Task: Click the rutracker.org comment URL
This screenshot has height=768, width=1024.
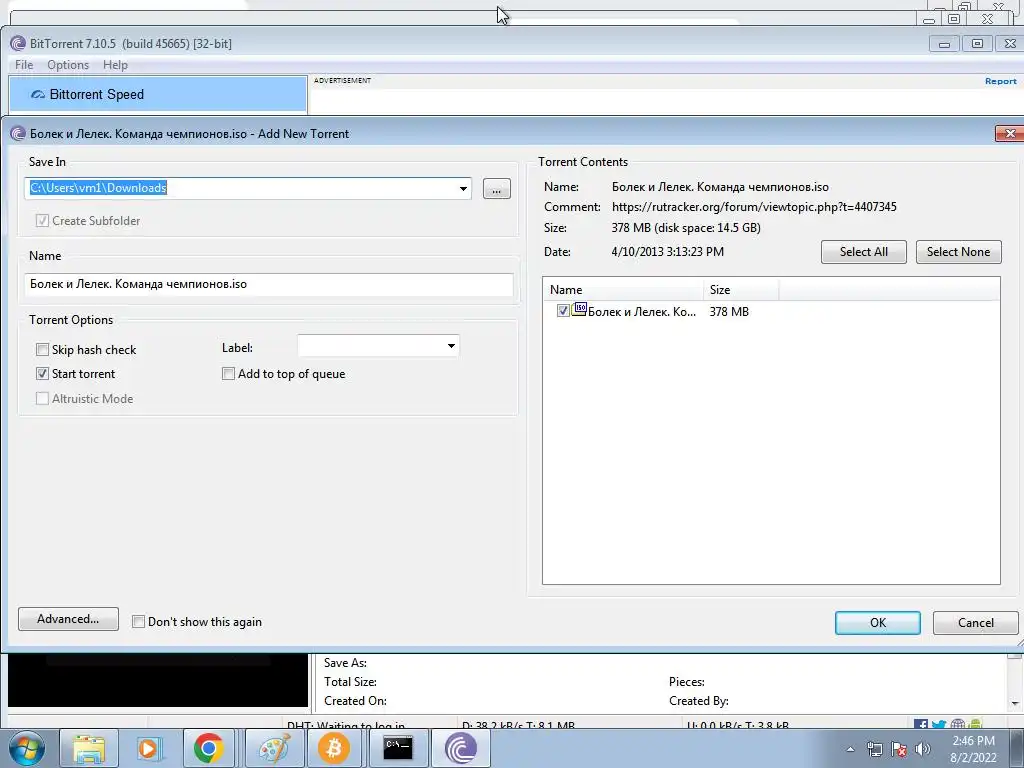Action: point(754,207)
